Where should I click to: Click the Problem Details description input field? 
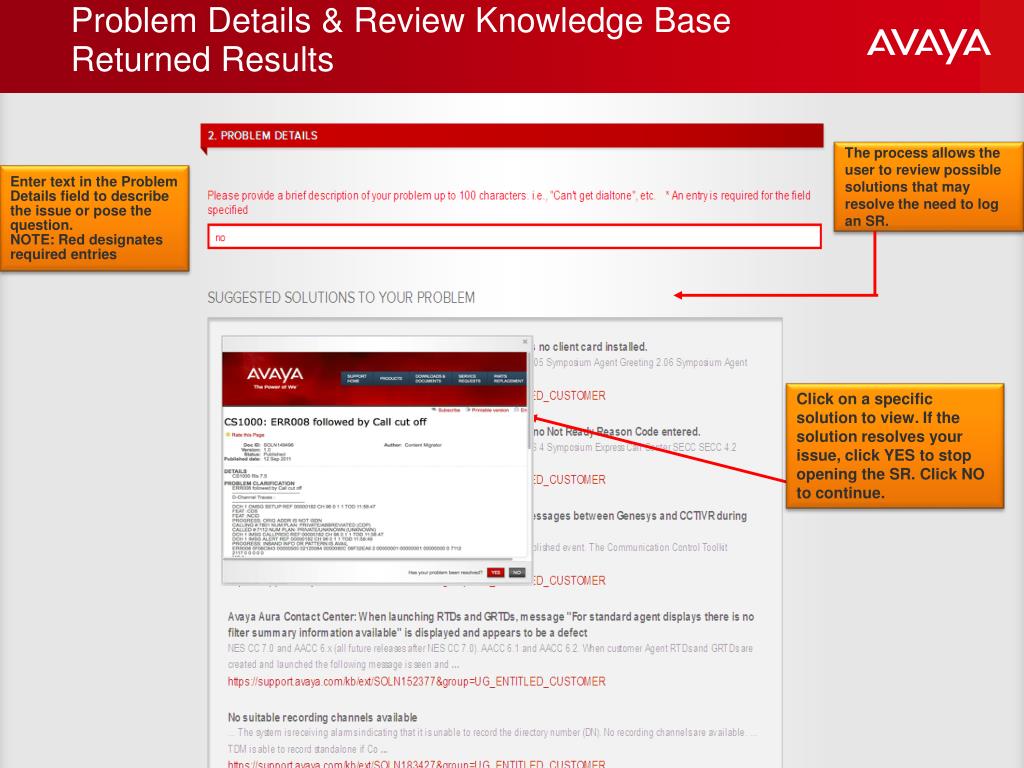514,236
